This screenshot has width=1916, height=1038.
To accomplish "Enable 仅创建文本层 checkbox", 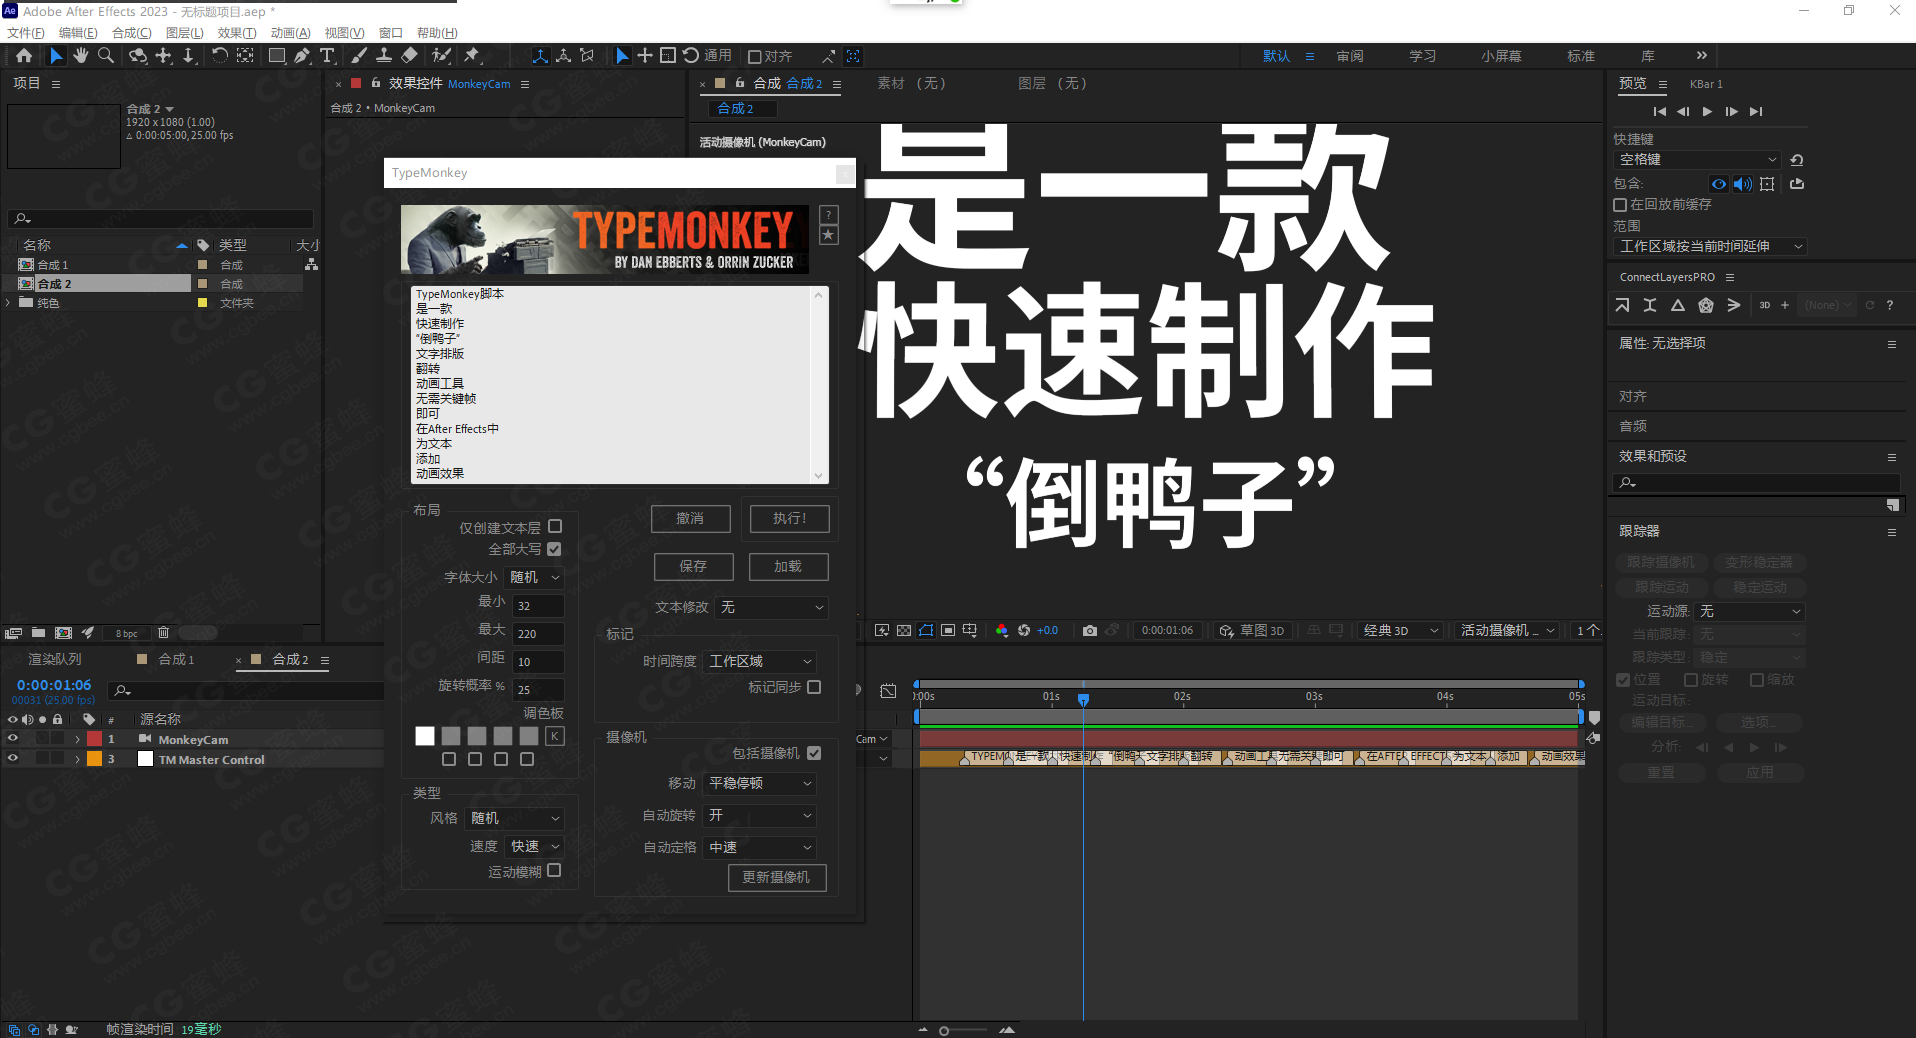I will [x=555, y=526].
